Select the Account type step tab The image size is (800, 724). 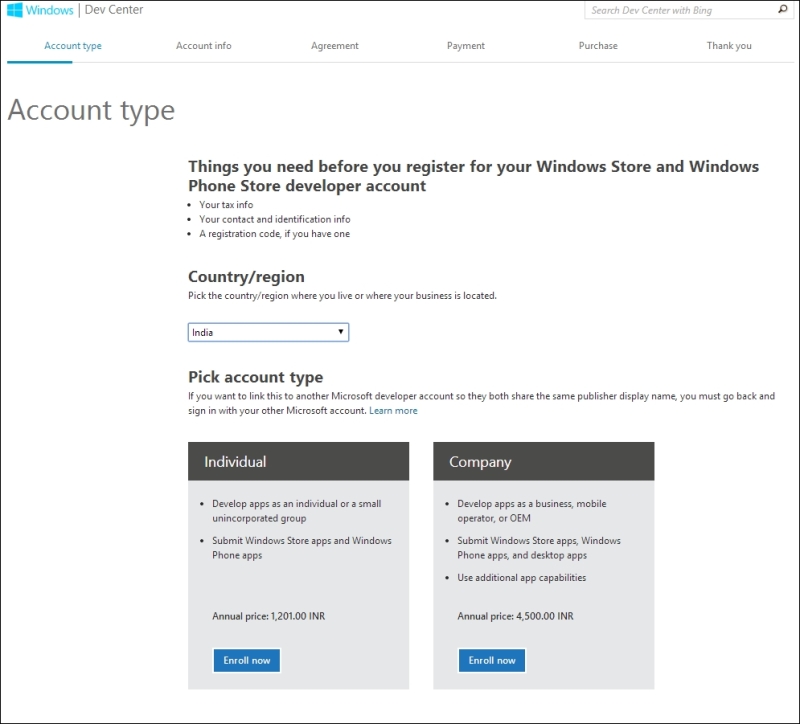(73, 46)
